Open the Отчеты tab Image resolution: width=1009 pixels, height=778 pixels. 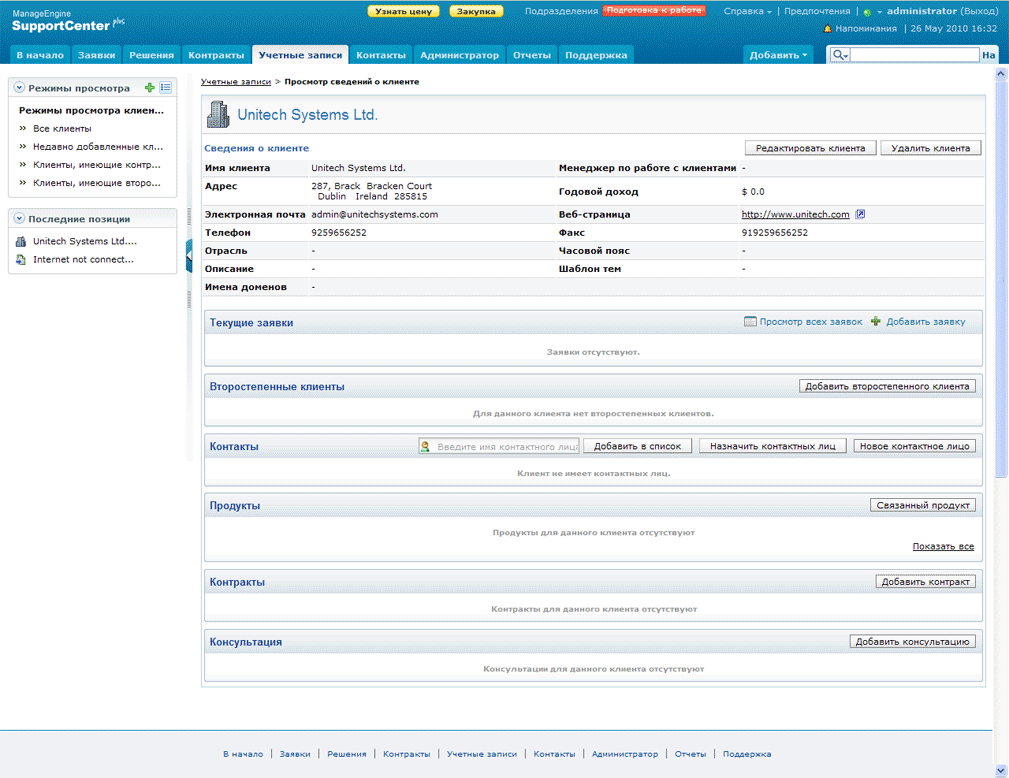pos(532,55)
